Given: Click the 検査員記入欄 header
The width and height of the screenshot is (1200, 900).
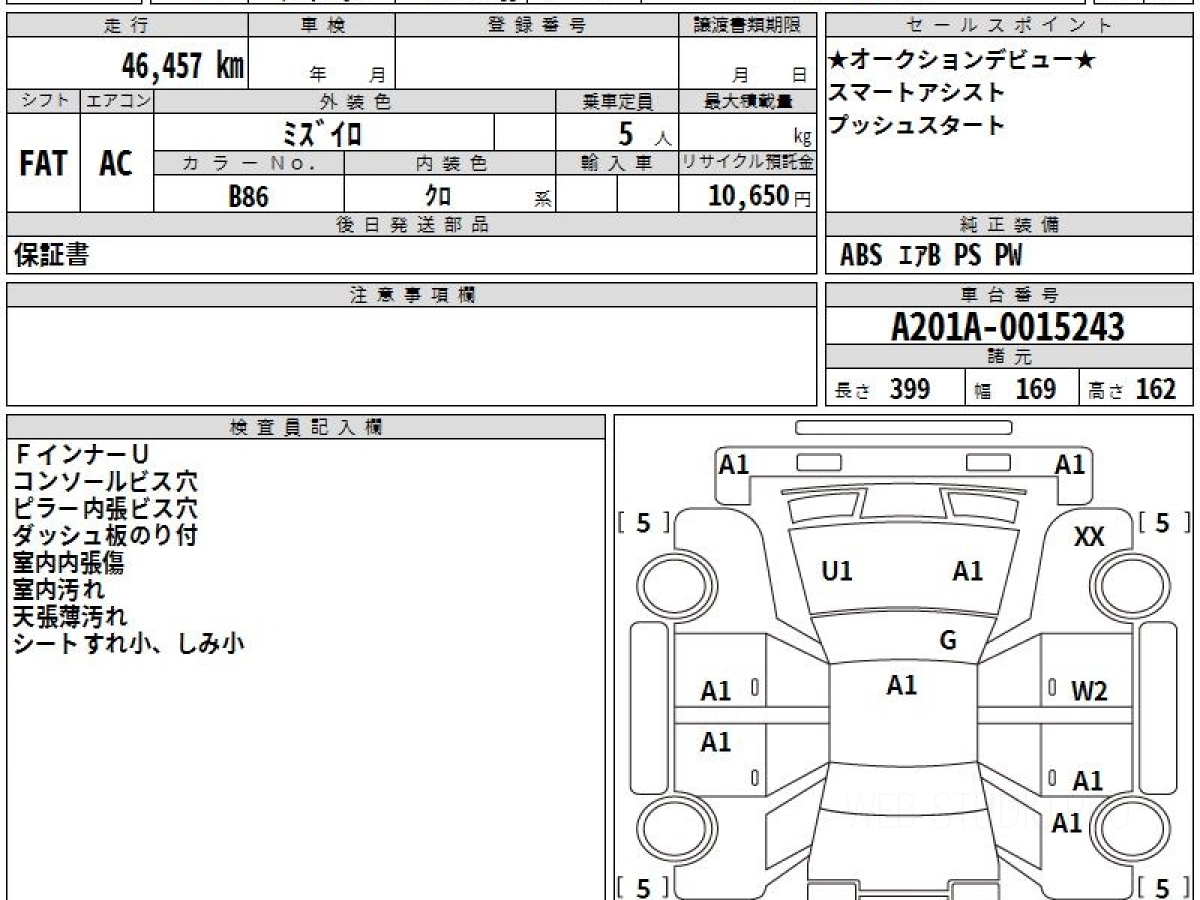Looking at the screenshot, I should 306,428.
